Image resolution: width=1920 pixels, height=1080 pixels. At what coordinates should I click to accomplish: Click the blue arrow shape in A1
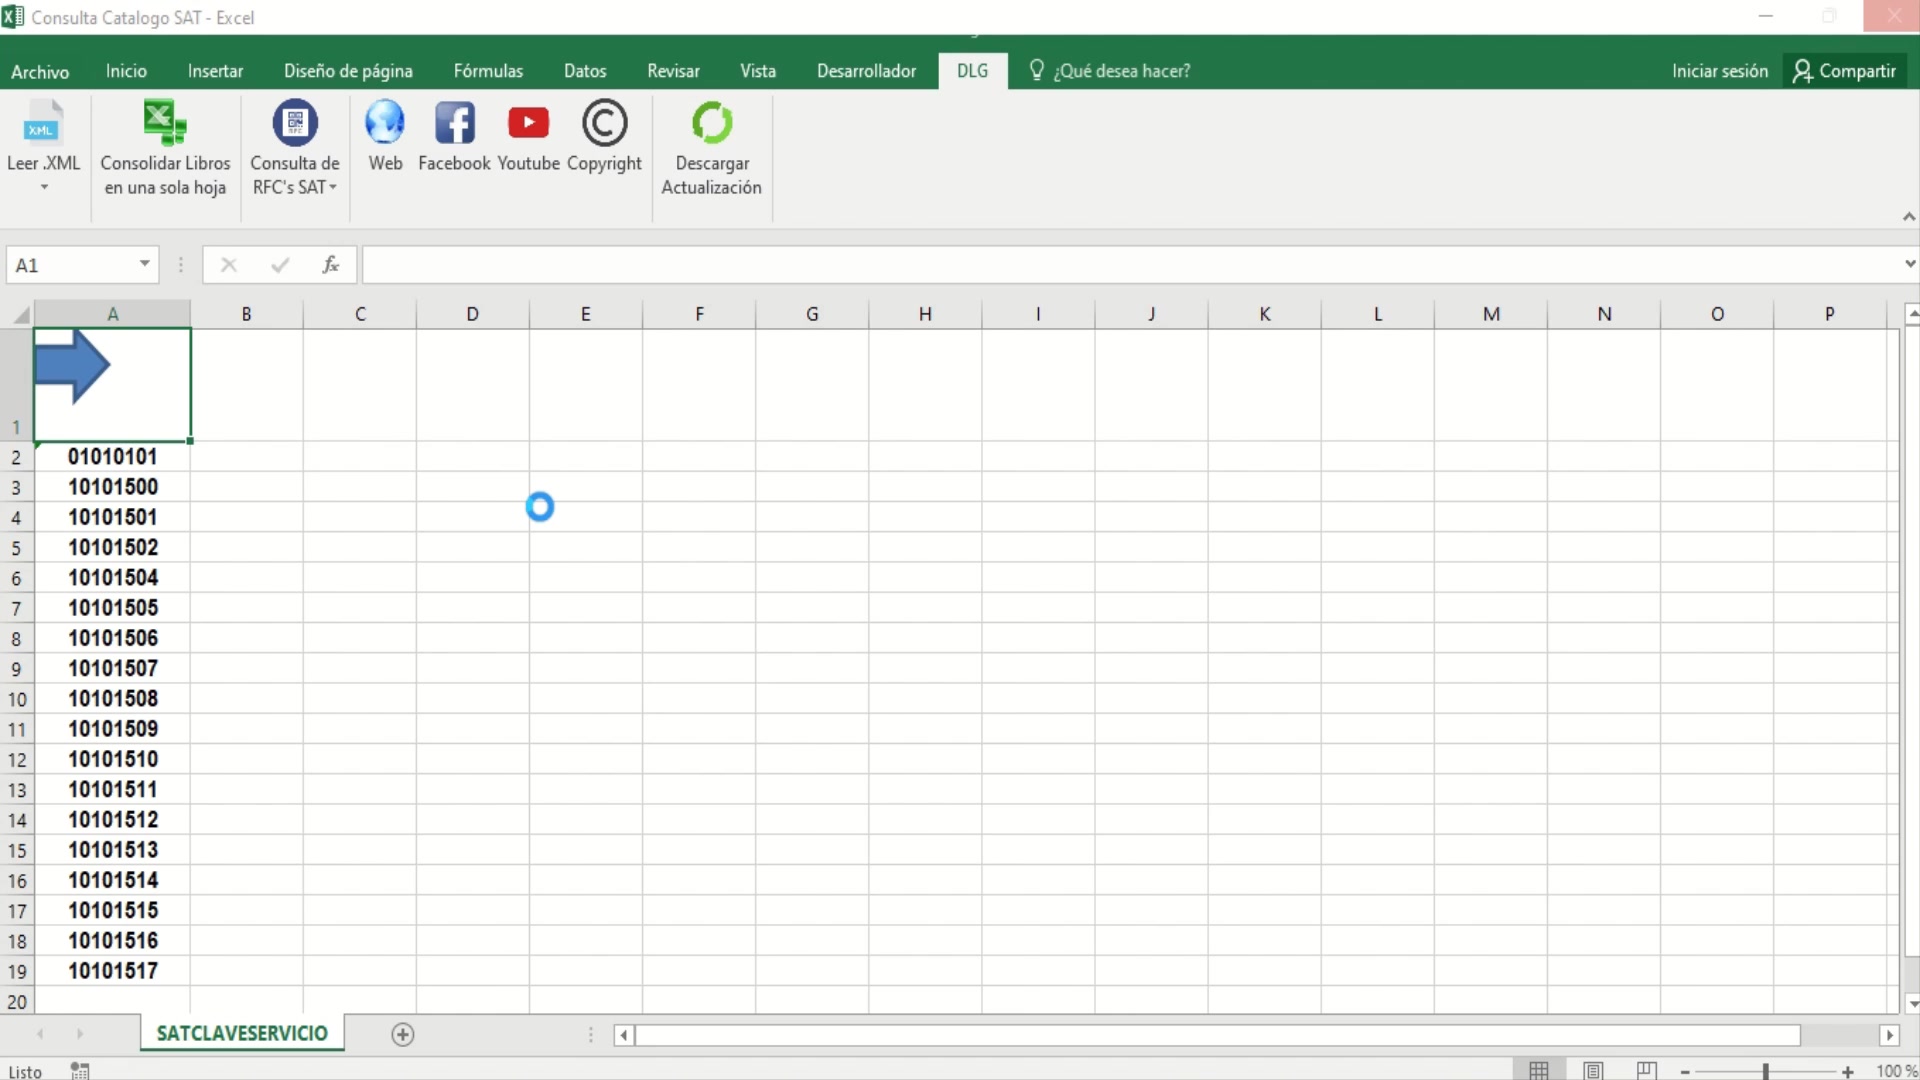72,366
